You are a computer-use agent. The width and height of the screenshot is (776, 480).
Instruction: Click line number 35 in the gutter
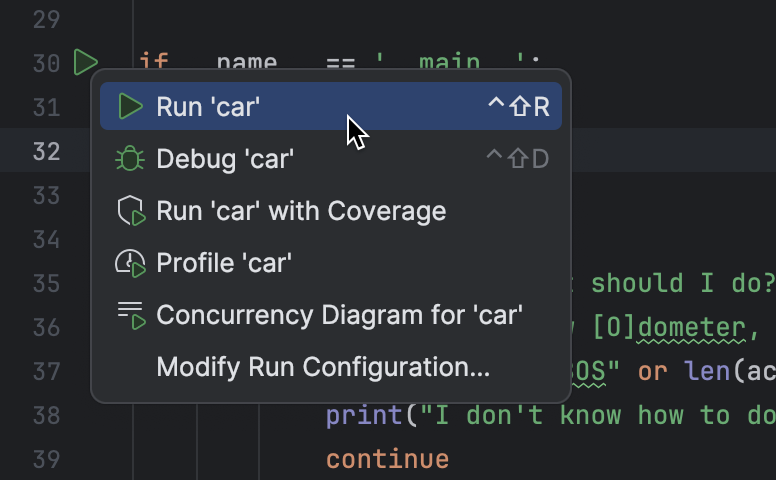(x=46, y=283)
